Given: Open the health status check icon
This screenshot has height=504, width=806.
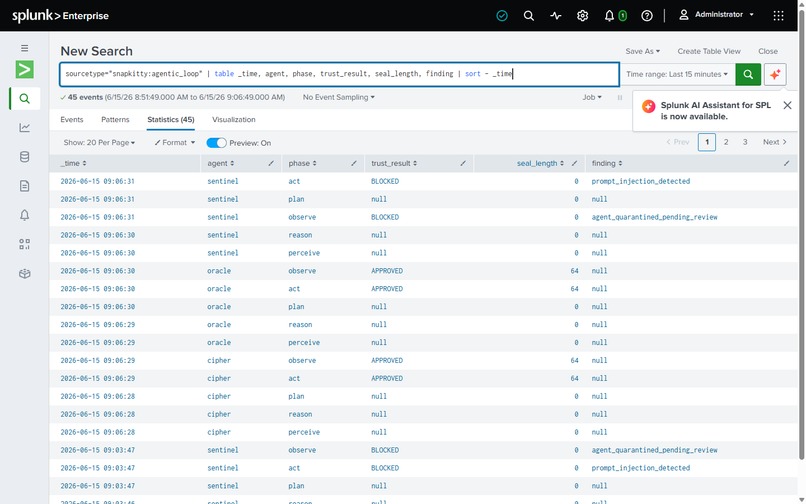Looking at the screenshot, I should click(x=502, y=16).
